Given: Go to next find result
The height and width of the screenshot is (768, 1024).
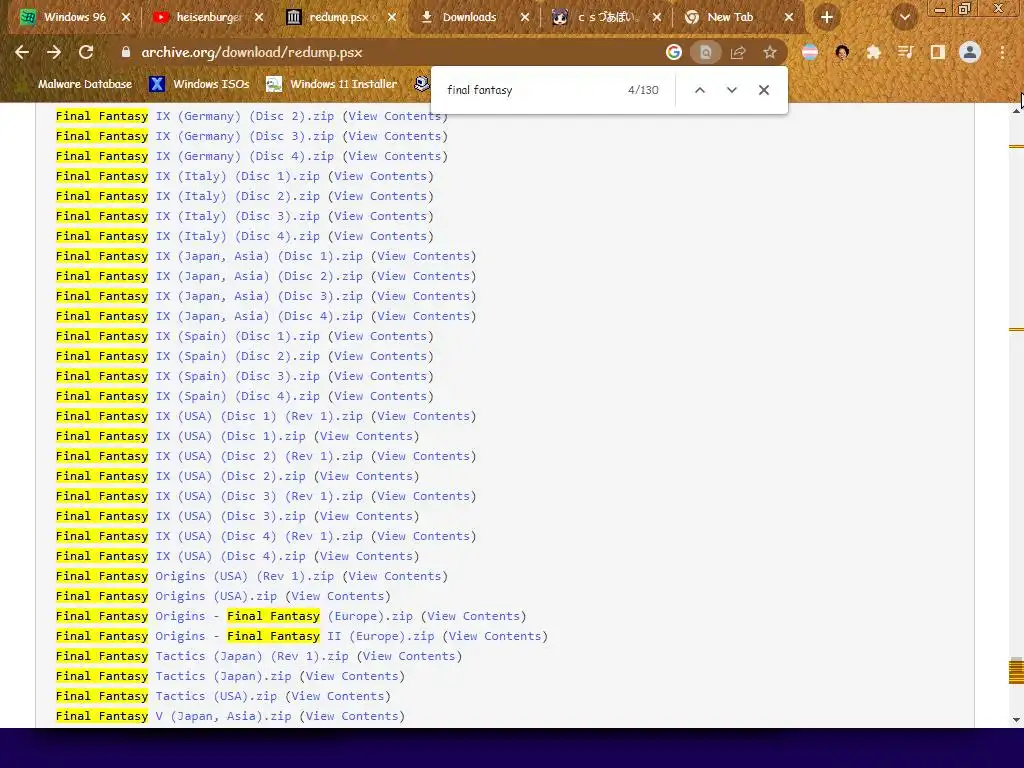Looking at the screenshot, I should point(731,90).
